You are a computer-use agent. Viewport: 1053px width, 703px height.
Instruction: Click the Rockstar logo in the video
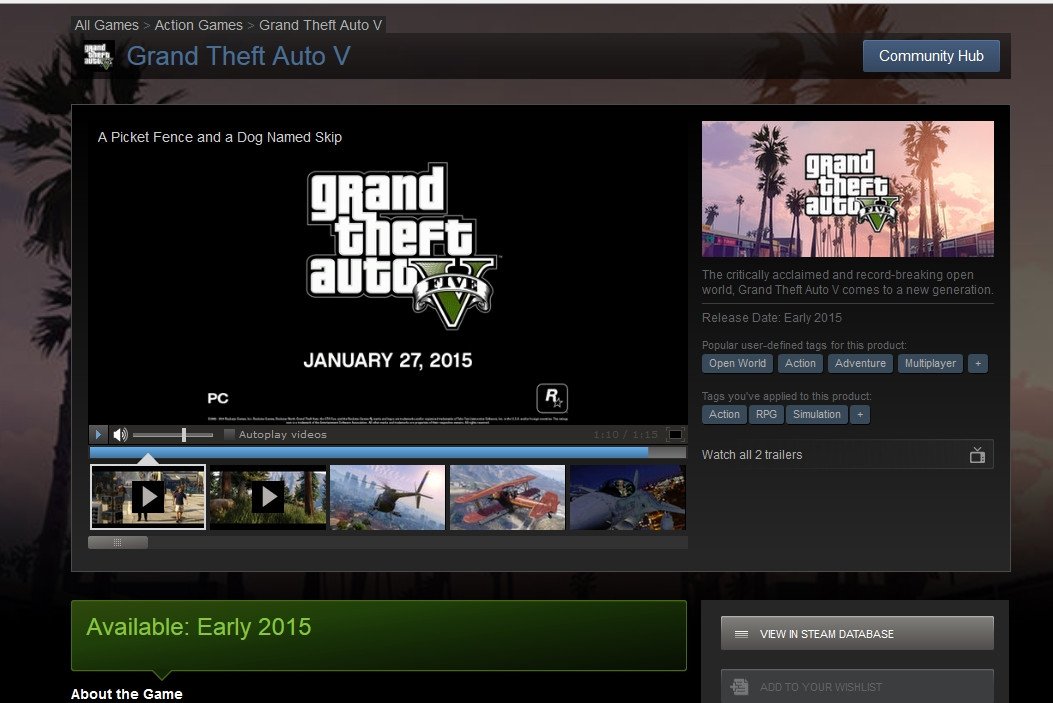click(552, 398)
